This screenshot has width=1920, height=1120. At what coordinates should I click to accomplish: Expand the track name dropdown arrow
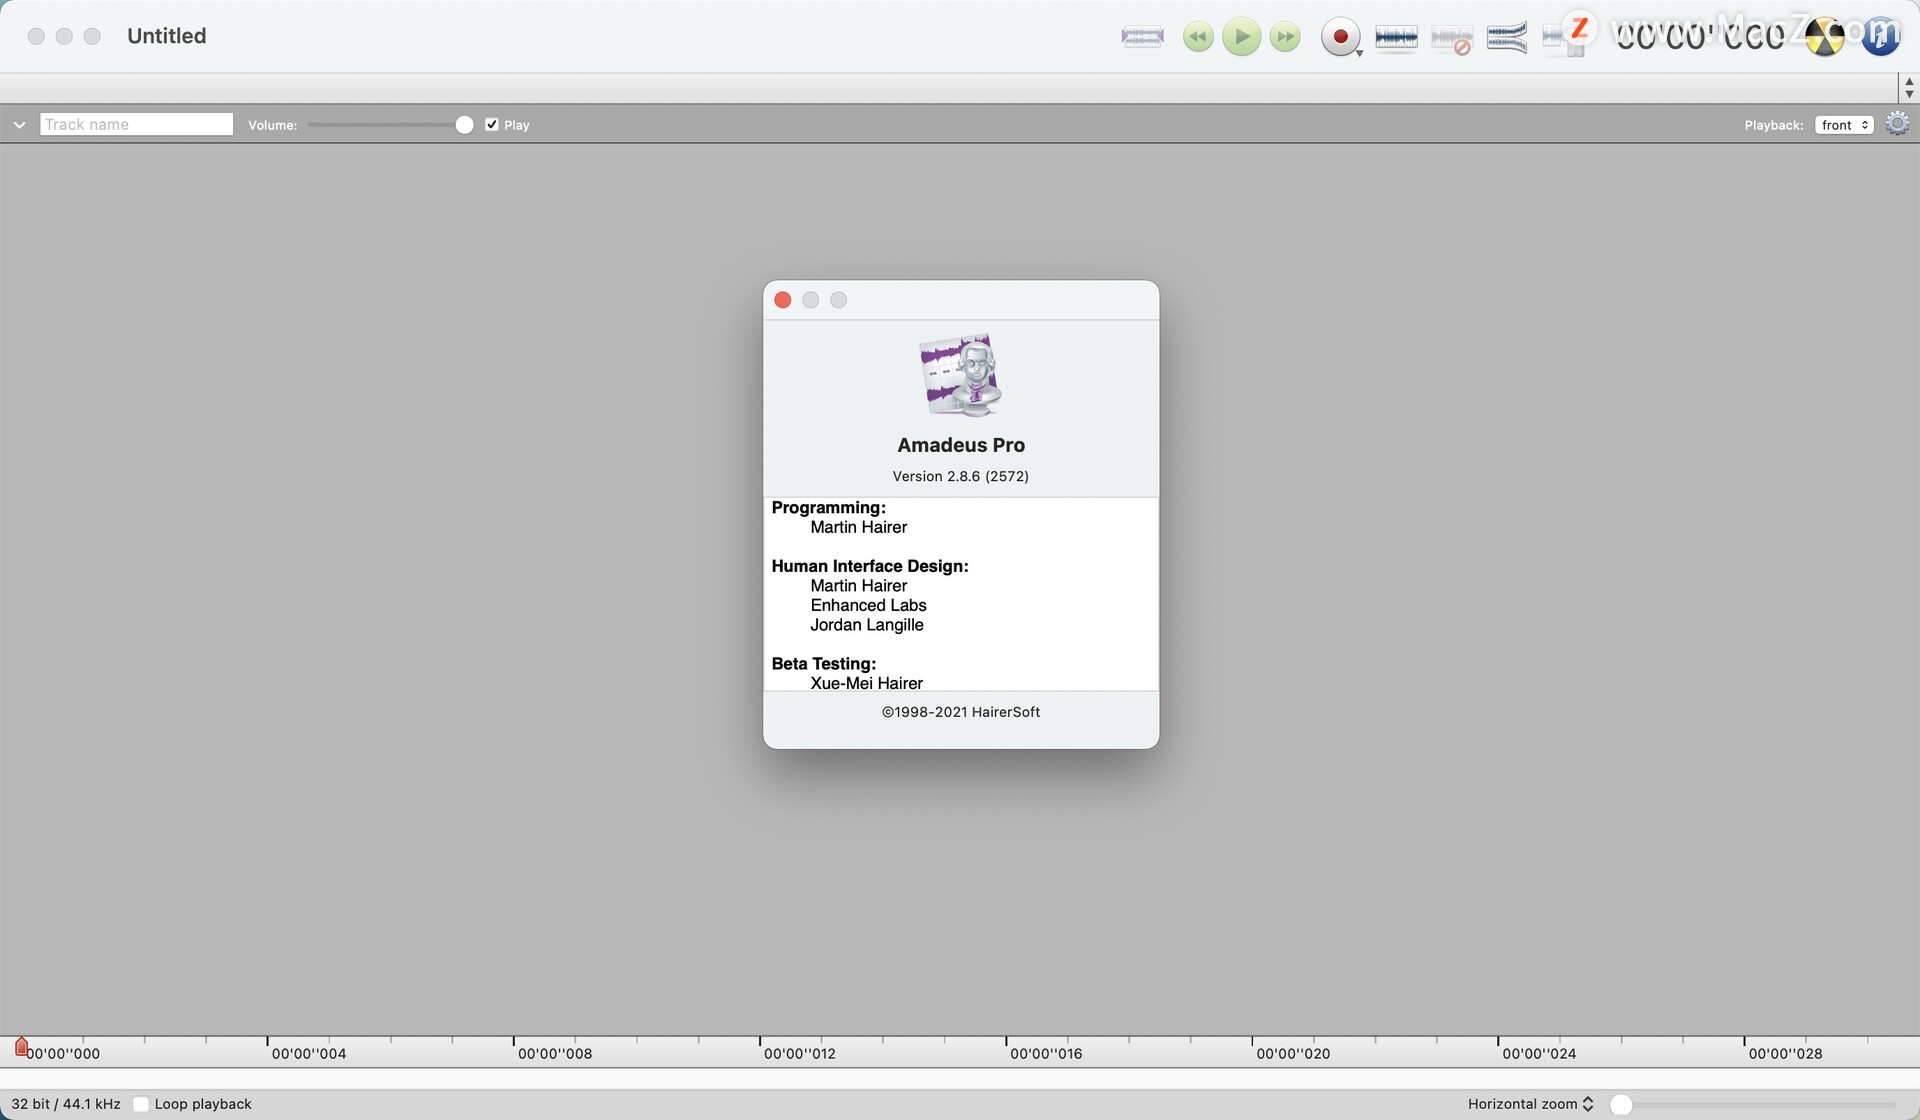coord(20,124)
